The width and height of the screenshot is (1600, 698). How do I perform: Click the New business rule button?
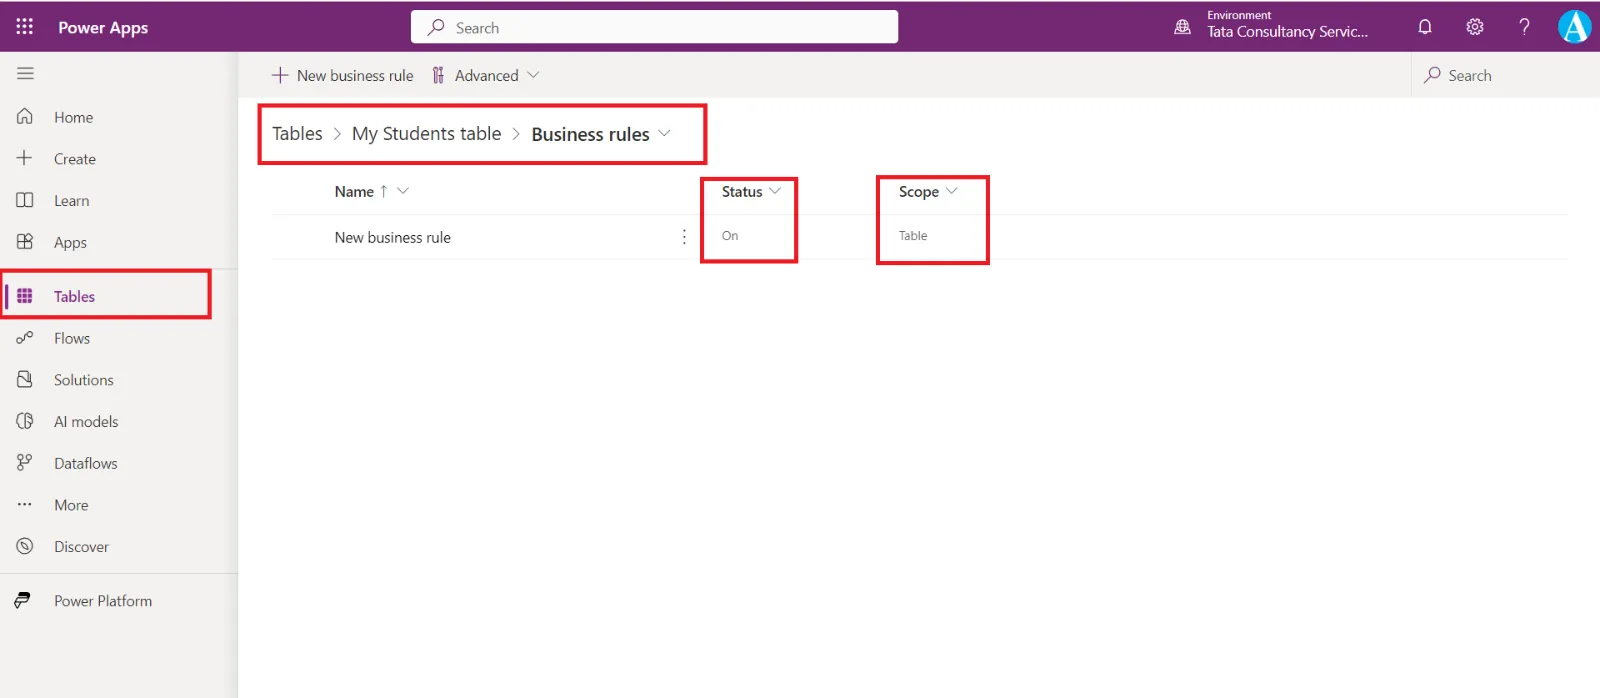coord(342,75)
